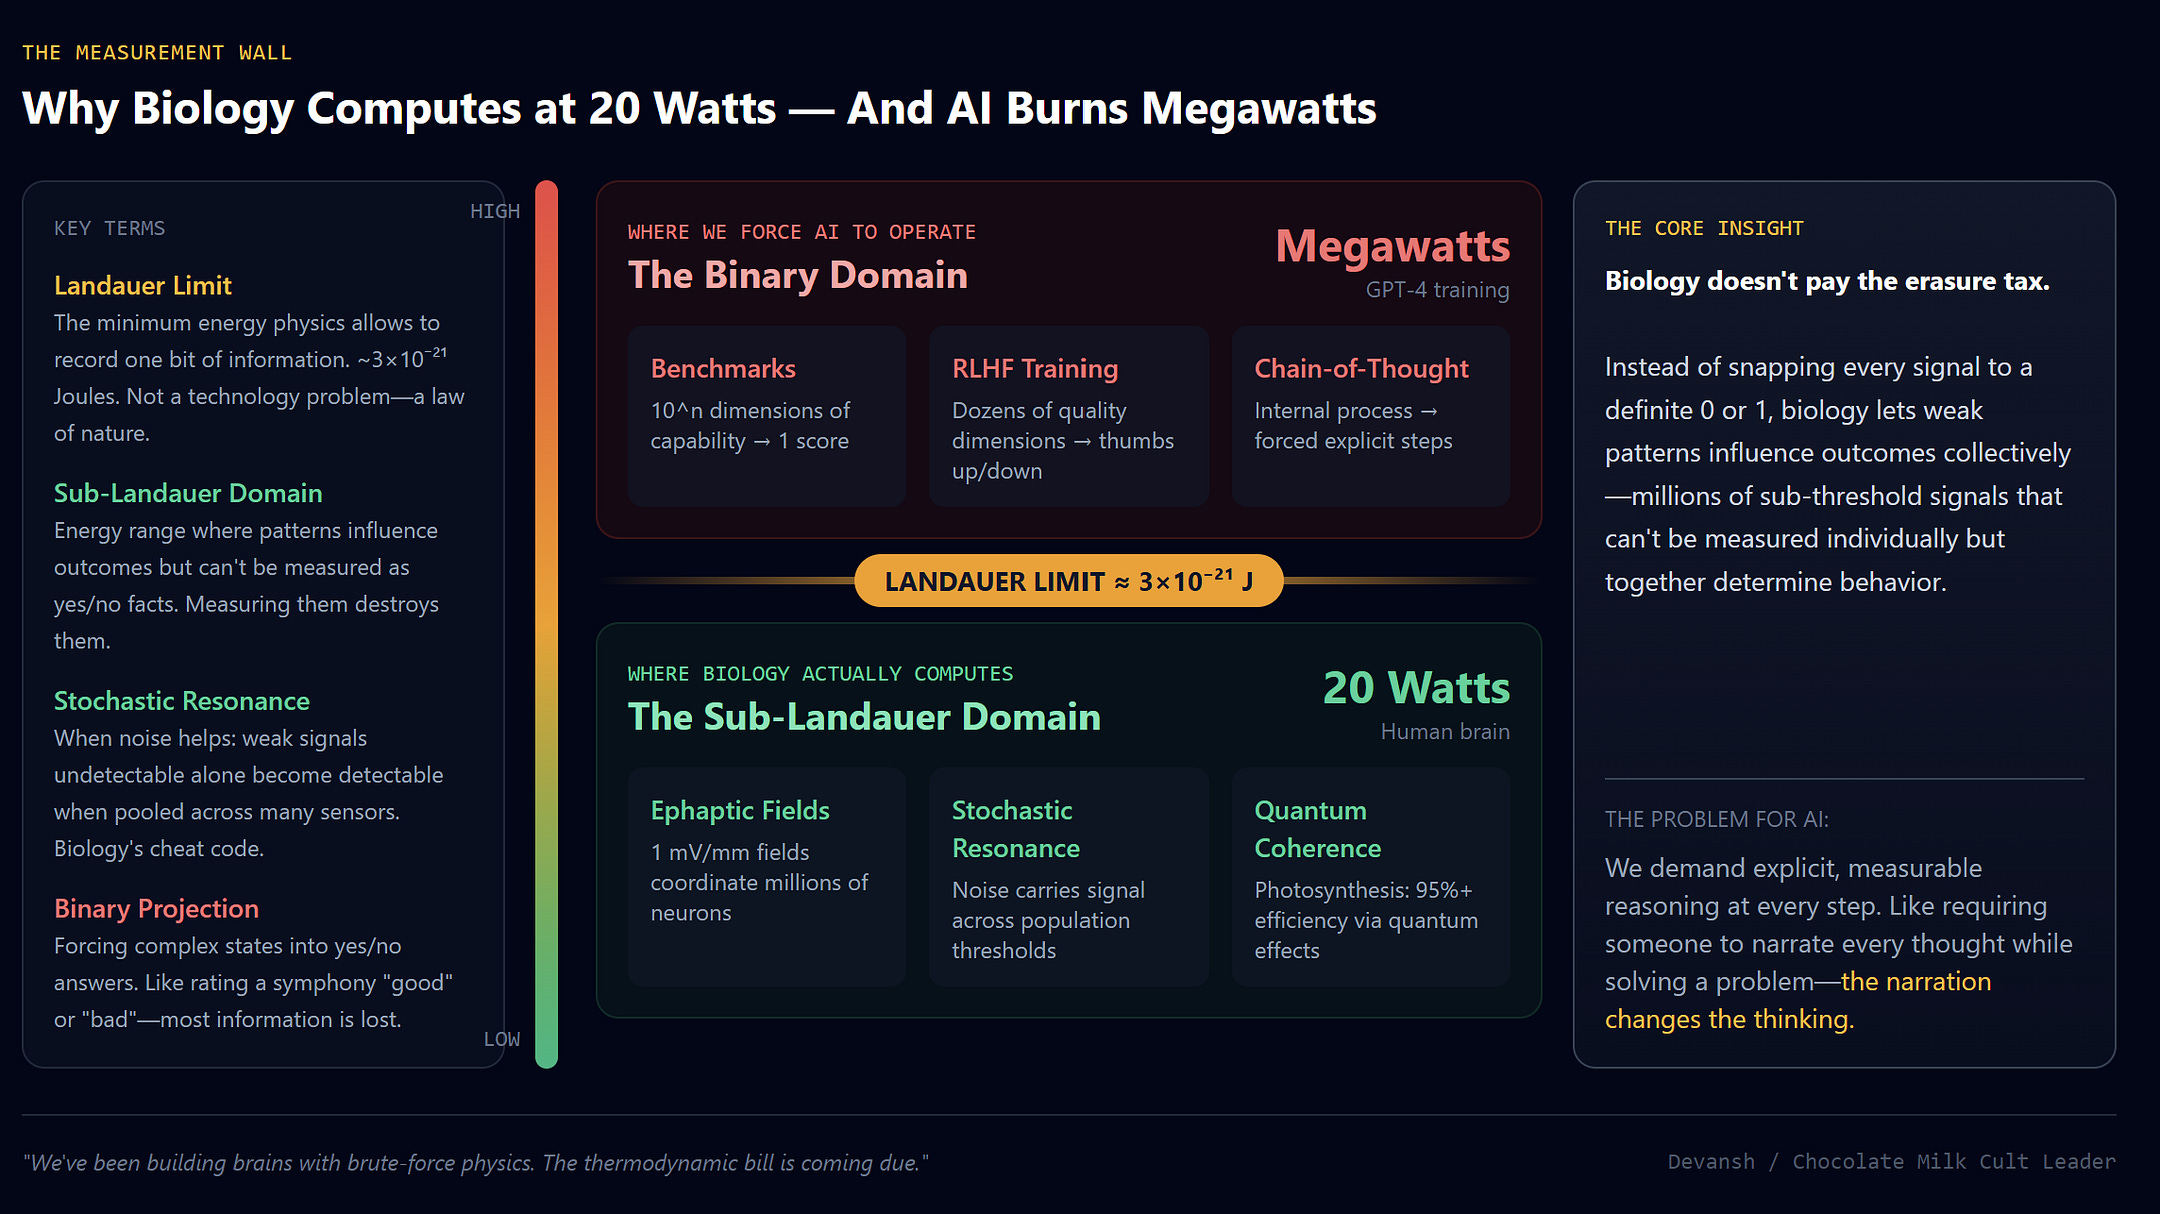
Task: Click the Benchmarks card
Action: [766, 415]
